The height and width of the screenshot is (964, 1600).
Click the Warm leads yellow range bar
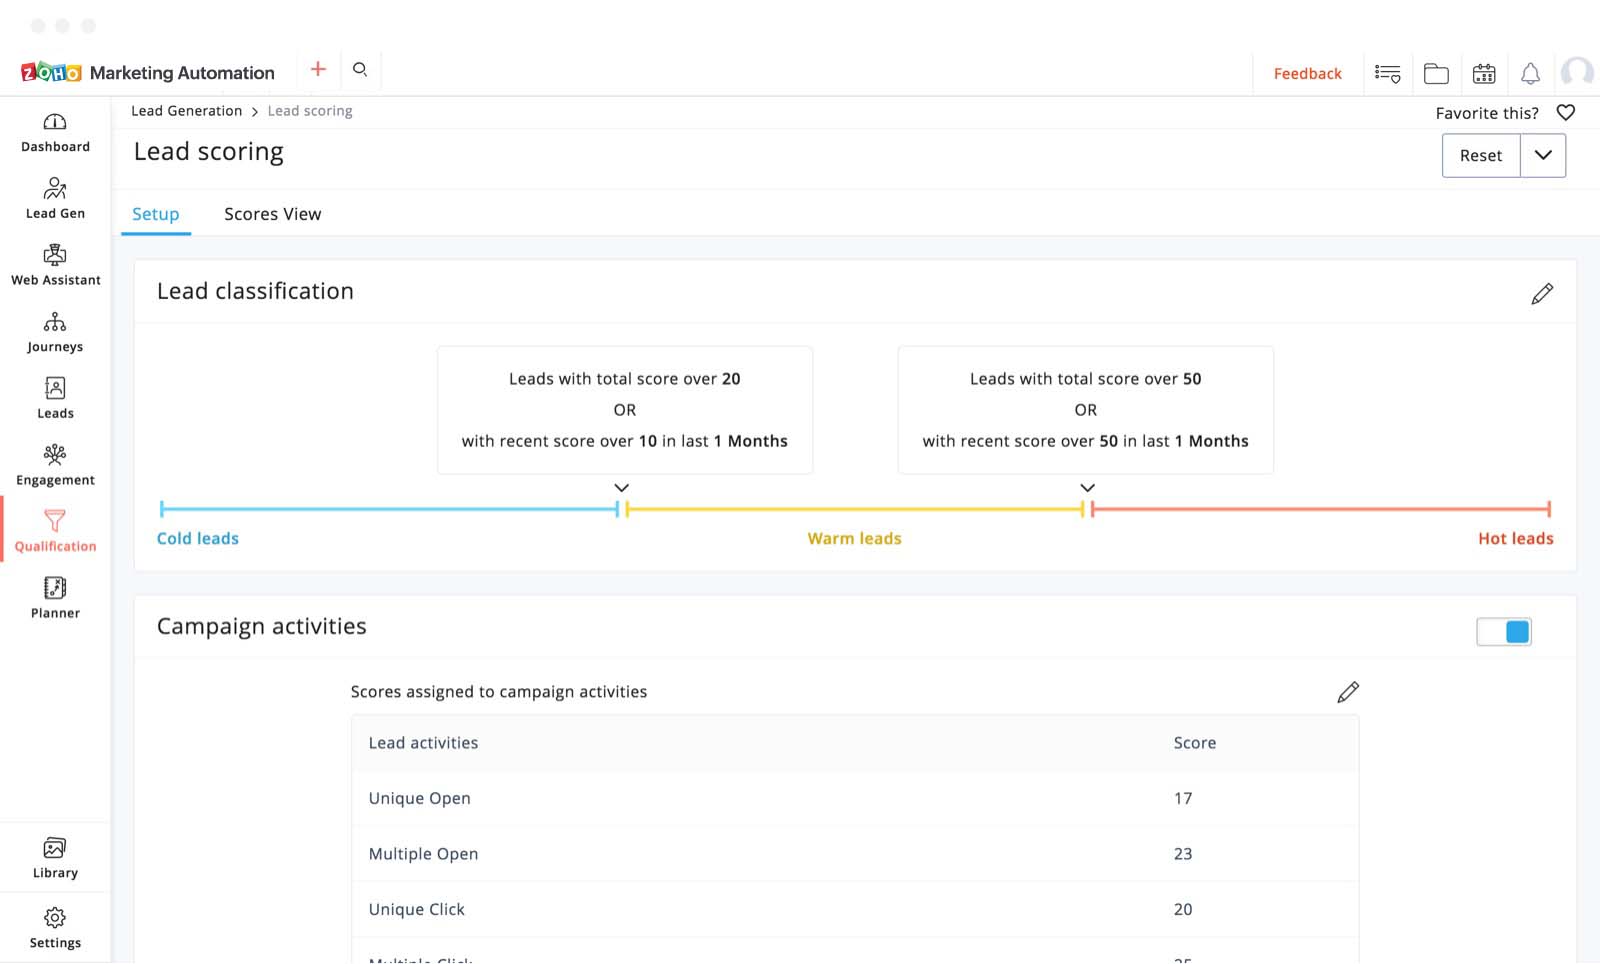(x=854, y=509)
